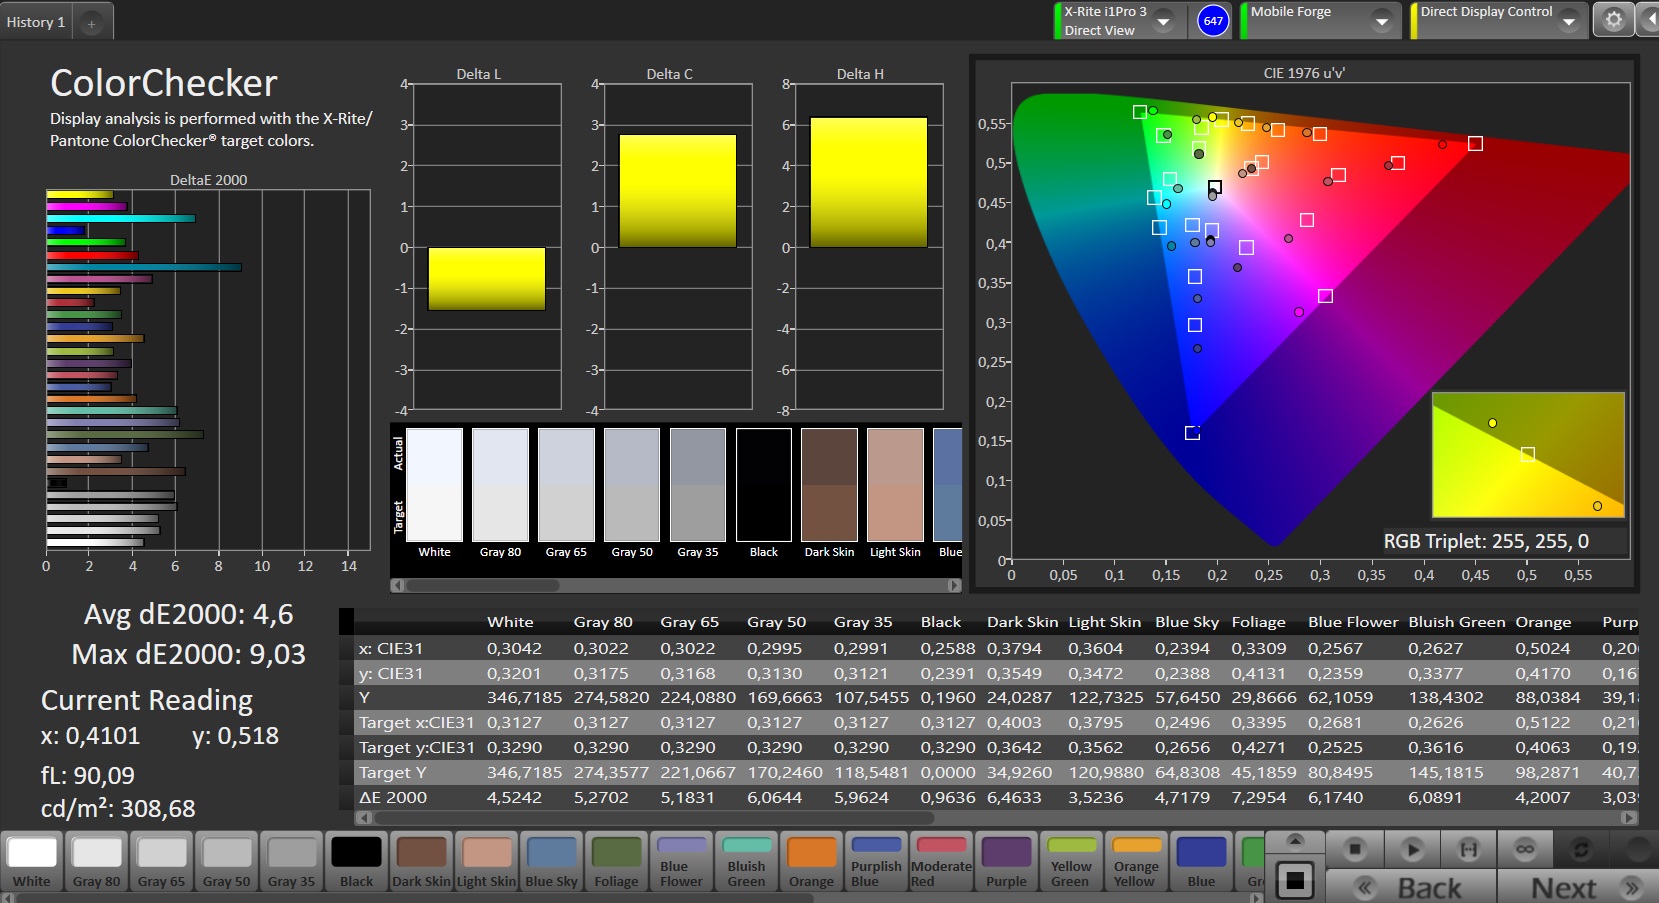This screenshot has width=1659, height=903.
Task: Click the ΔE 2000 row label
Action: [x=393, y=798]
